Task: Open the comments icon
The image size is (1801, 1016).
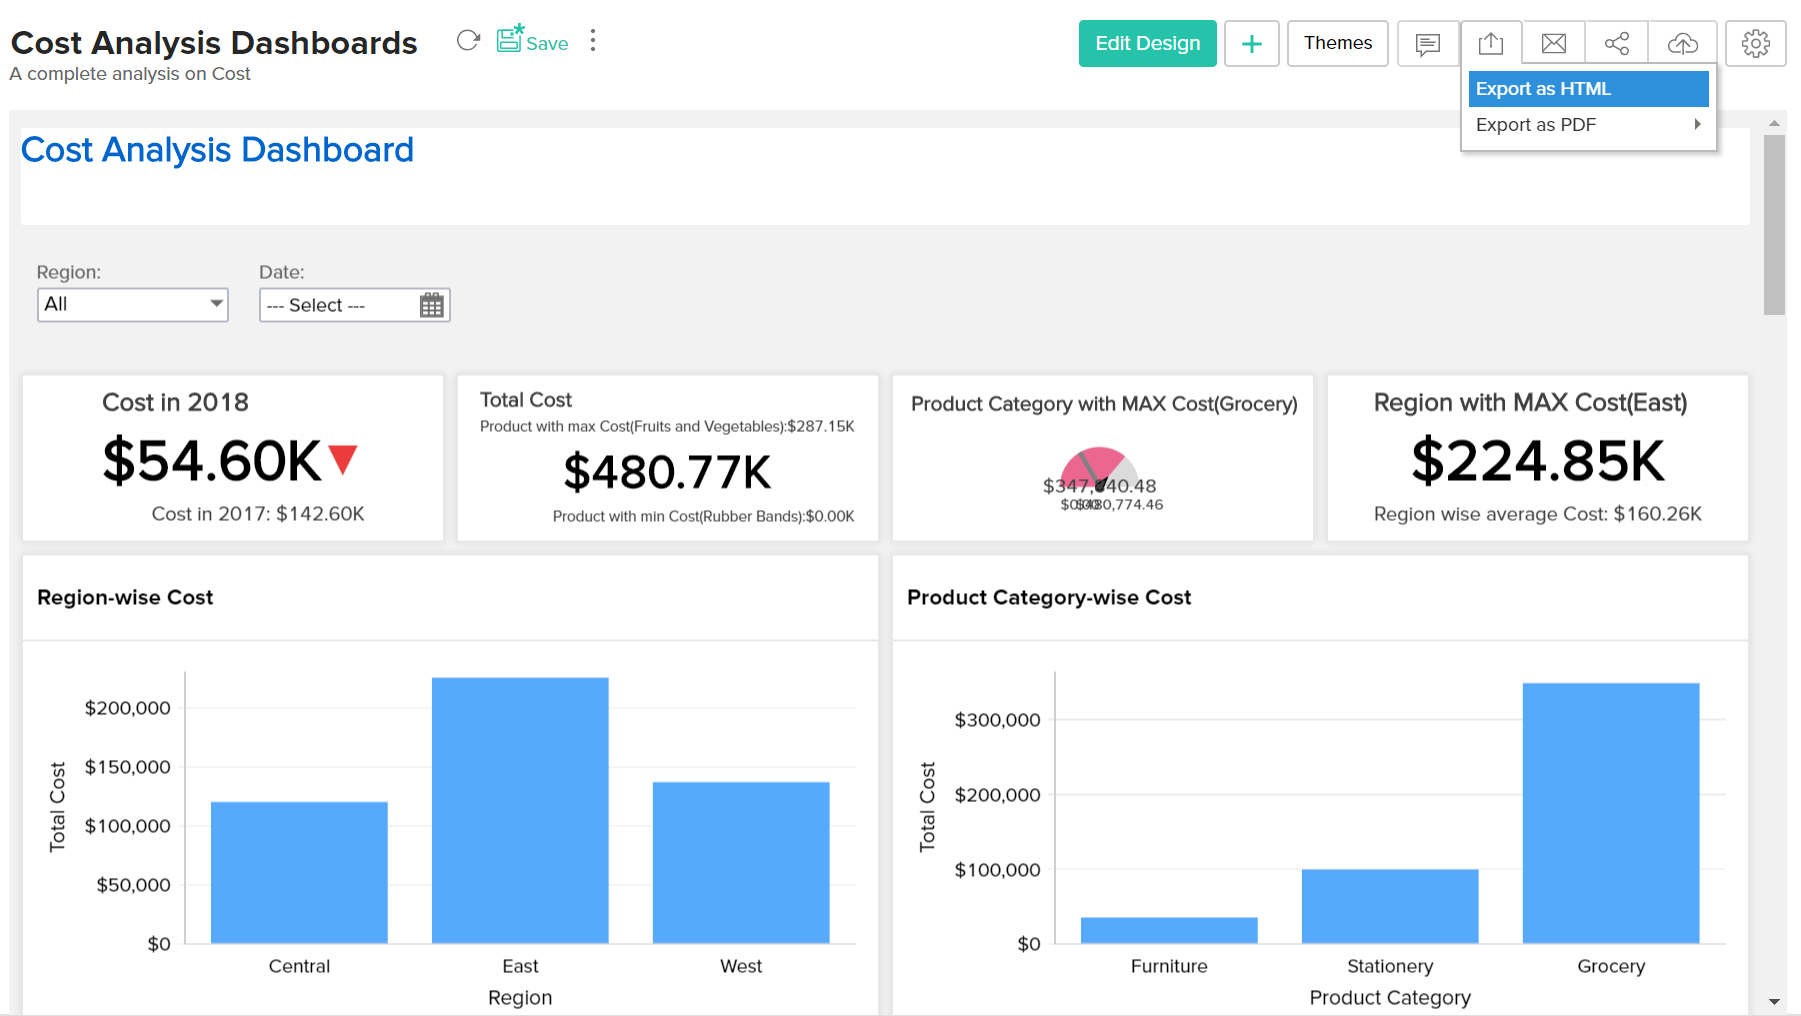Action: click(x=1427, y=44)
